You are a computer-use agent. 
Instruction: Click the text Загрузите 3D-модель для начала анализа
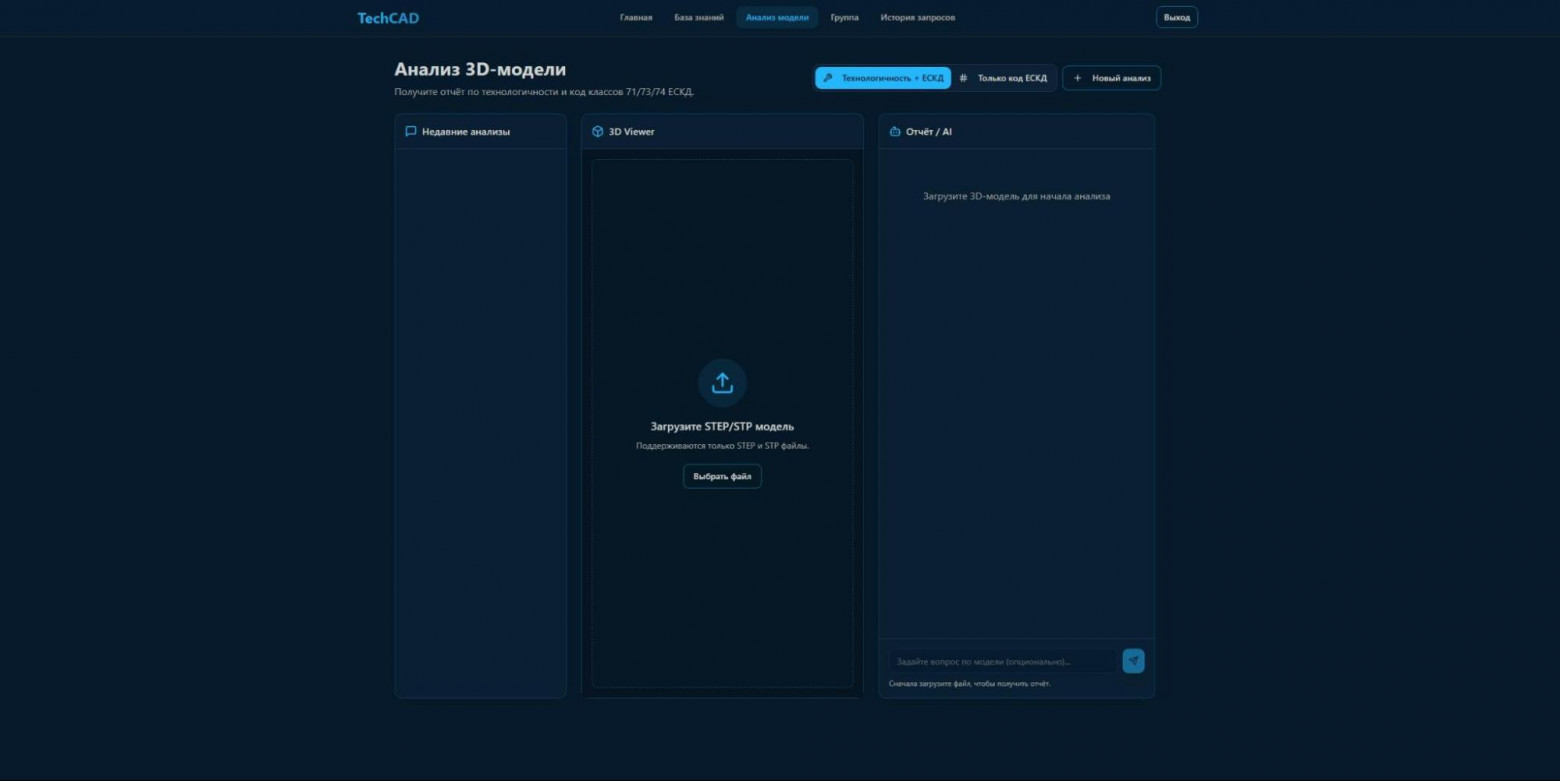1016,196
